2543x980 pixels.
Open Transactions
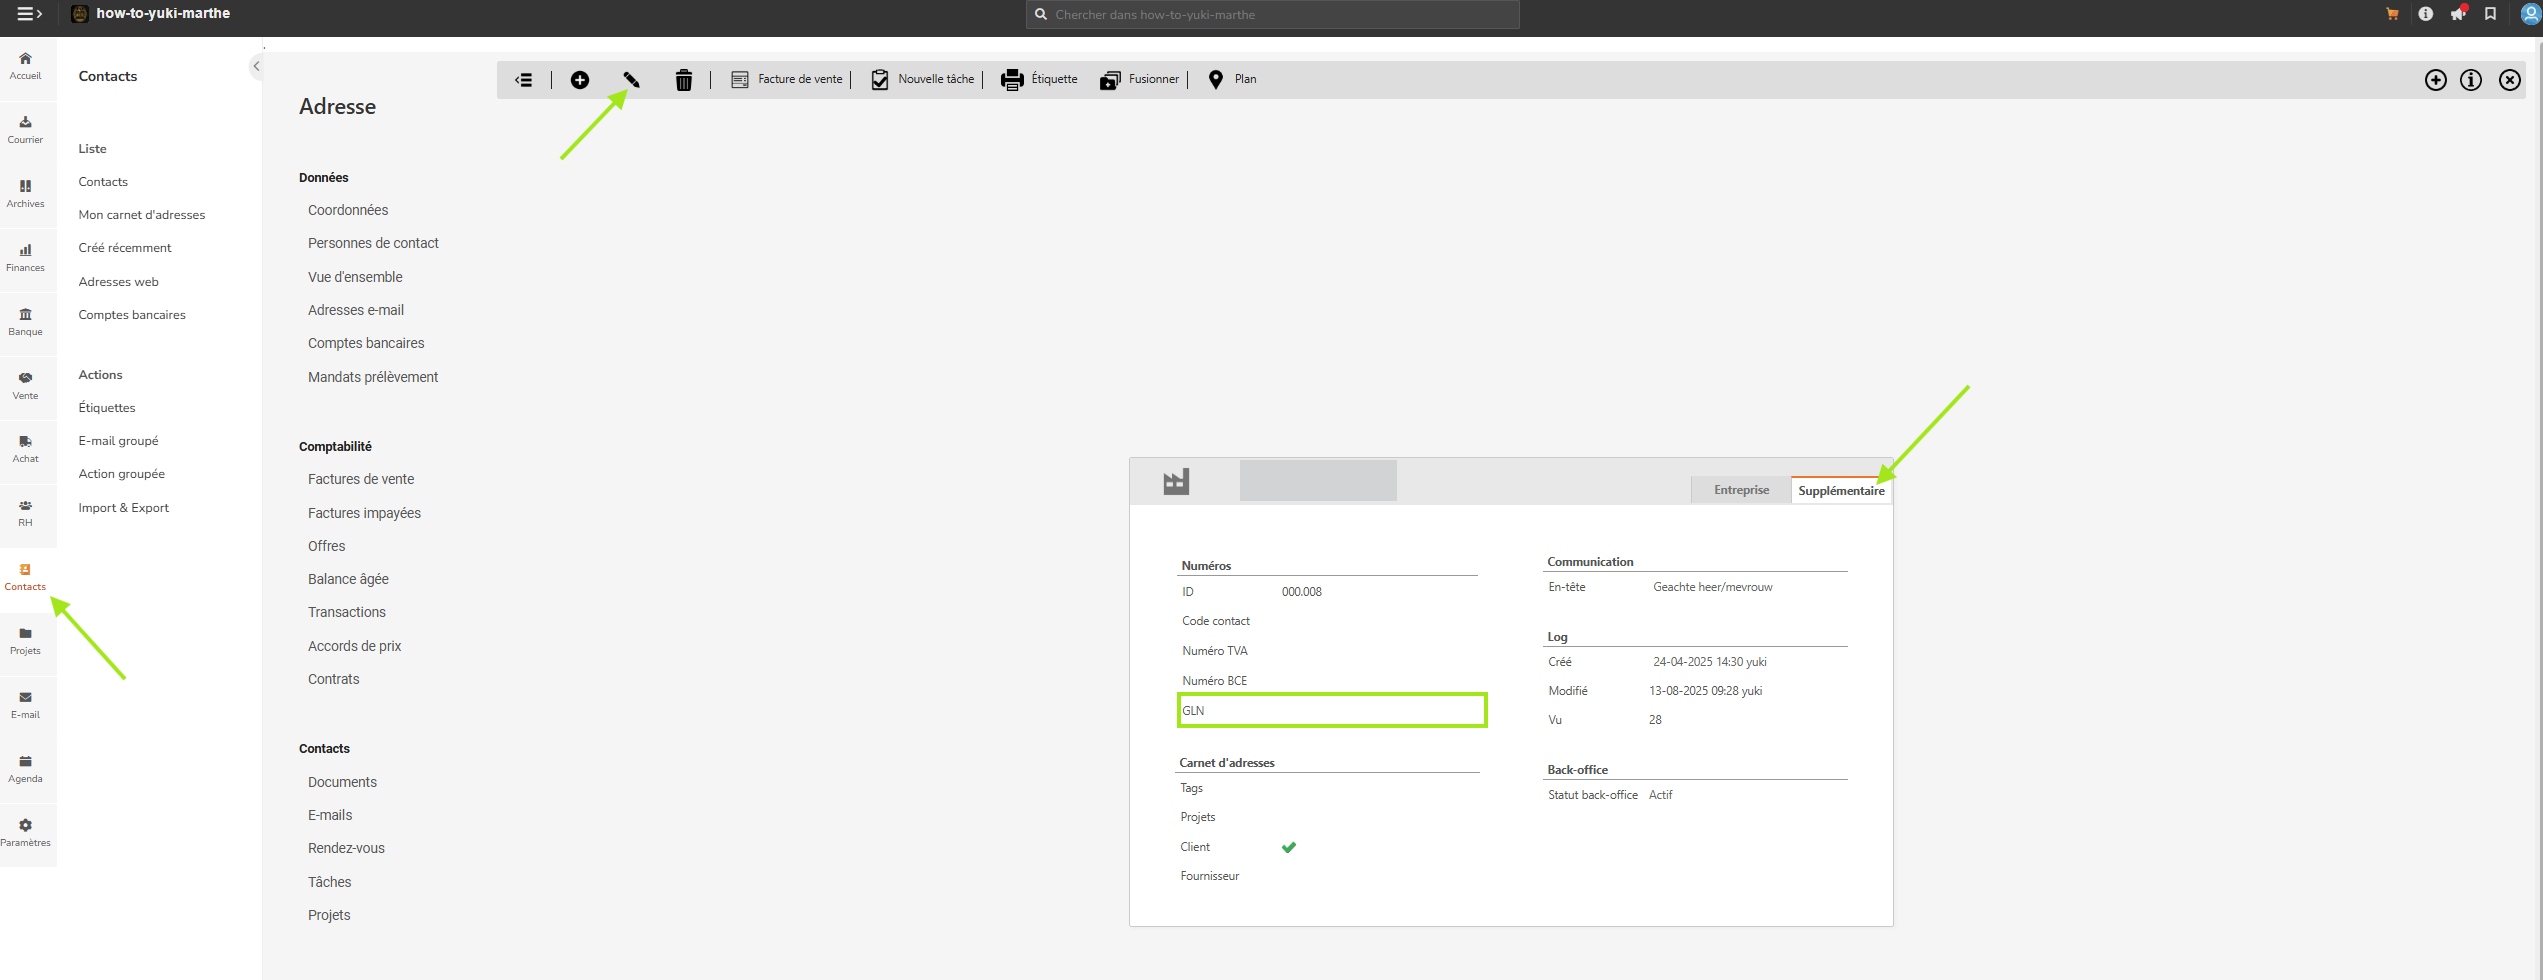pos(347,612)
